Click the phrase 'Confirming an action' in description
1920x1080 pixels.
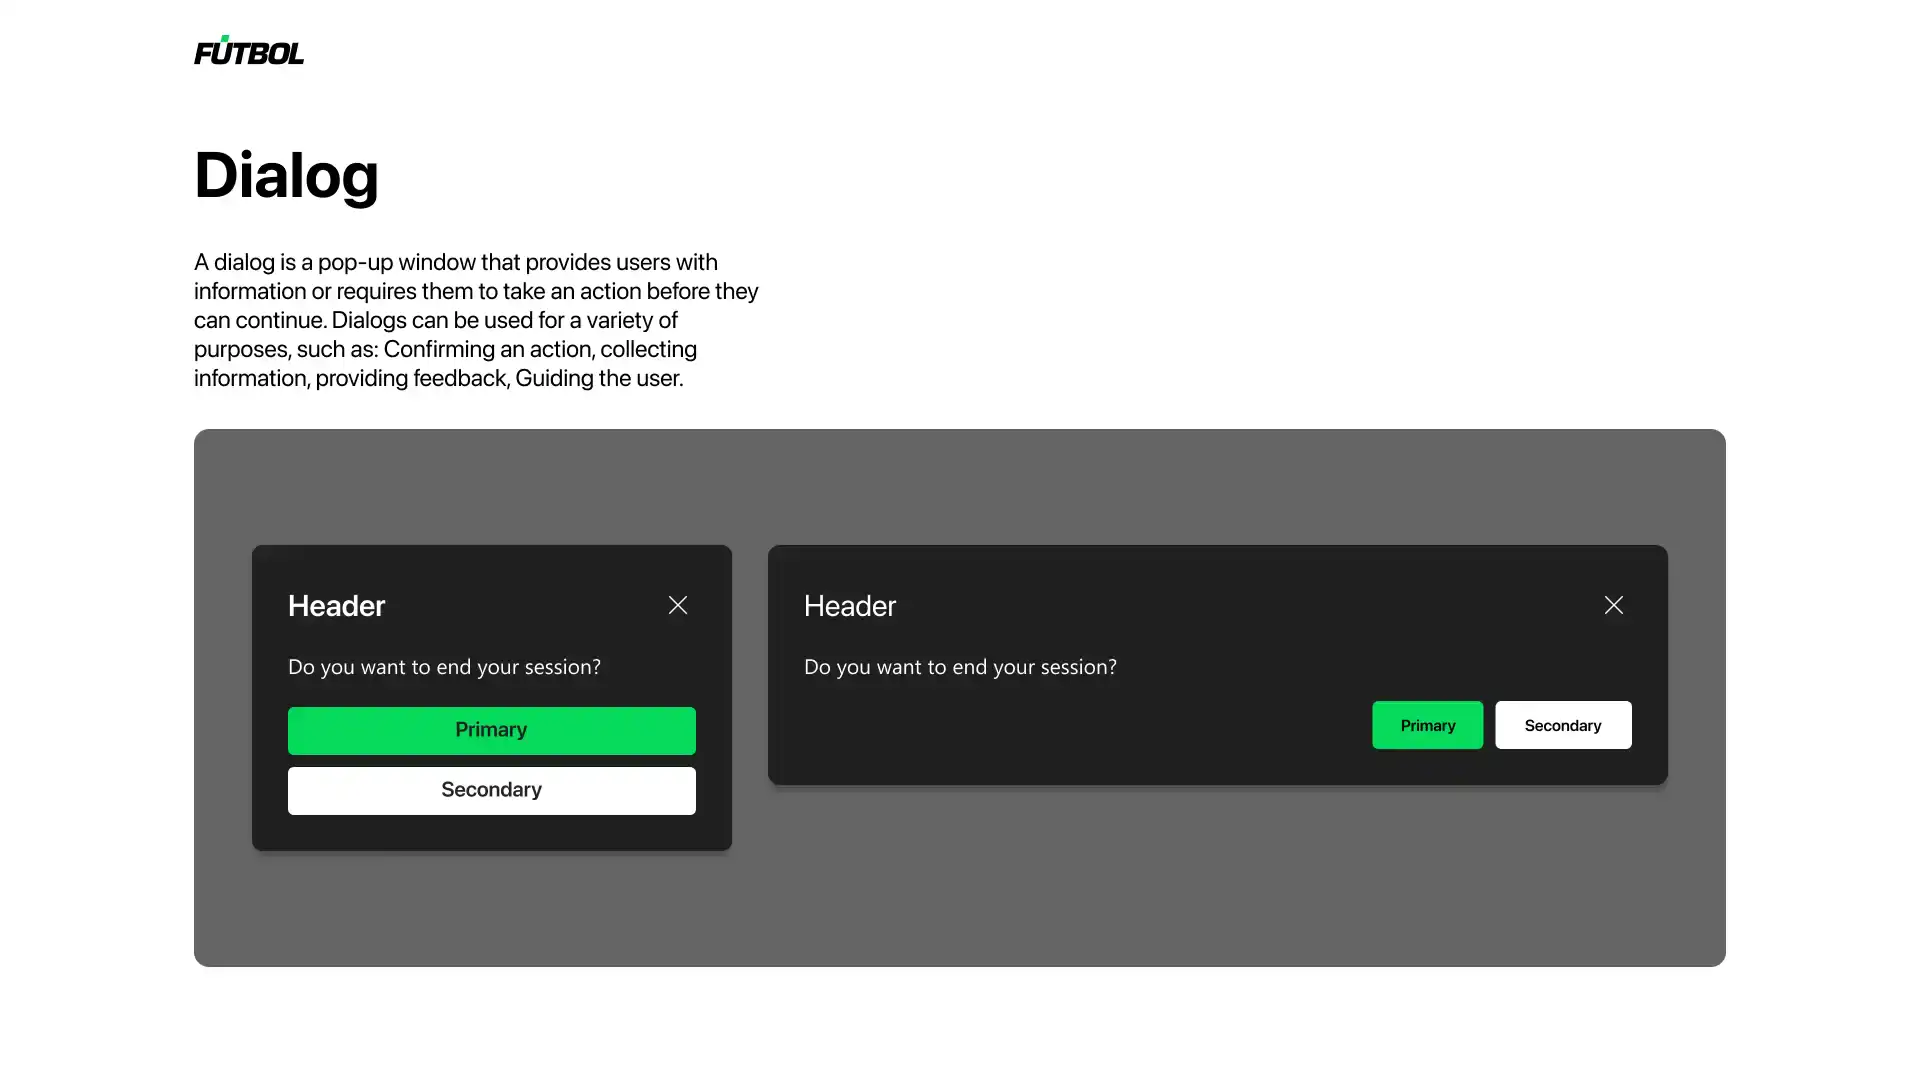(488, 349)
